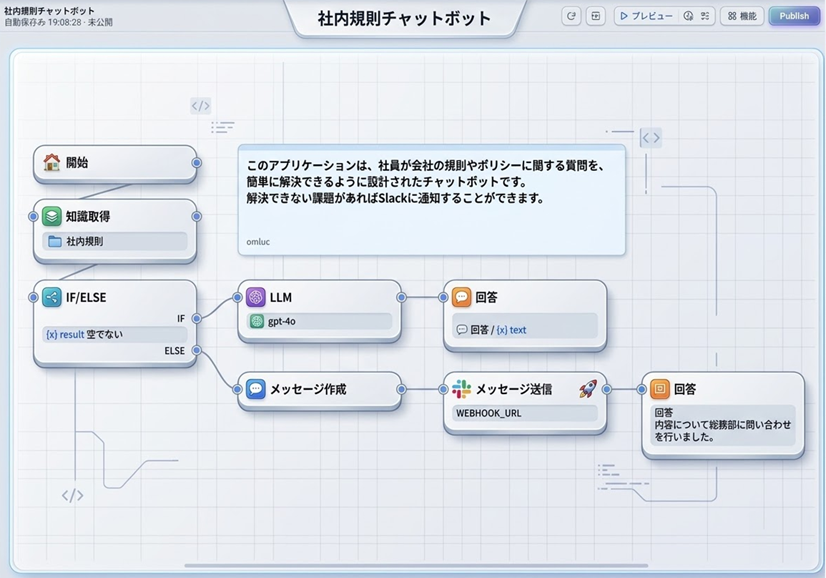Open run history clock icon
This screenshot has width=826, height=578.
(x=688, y=16)
